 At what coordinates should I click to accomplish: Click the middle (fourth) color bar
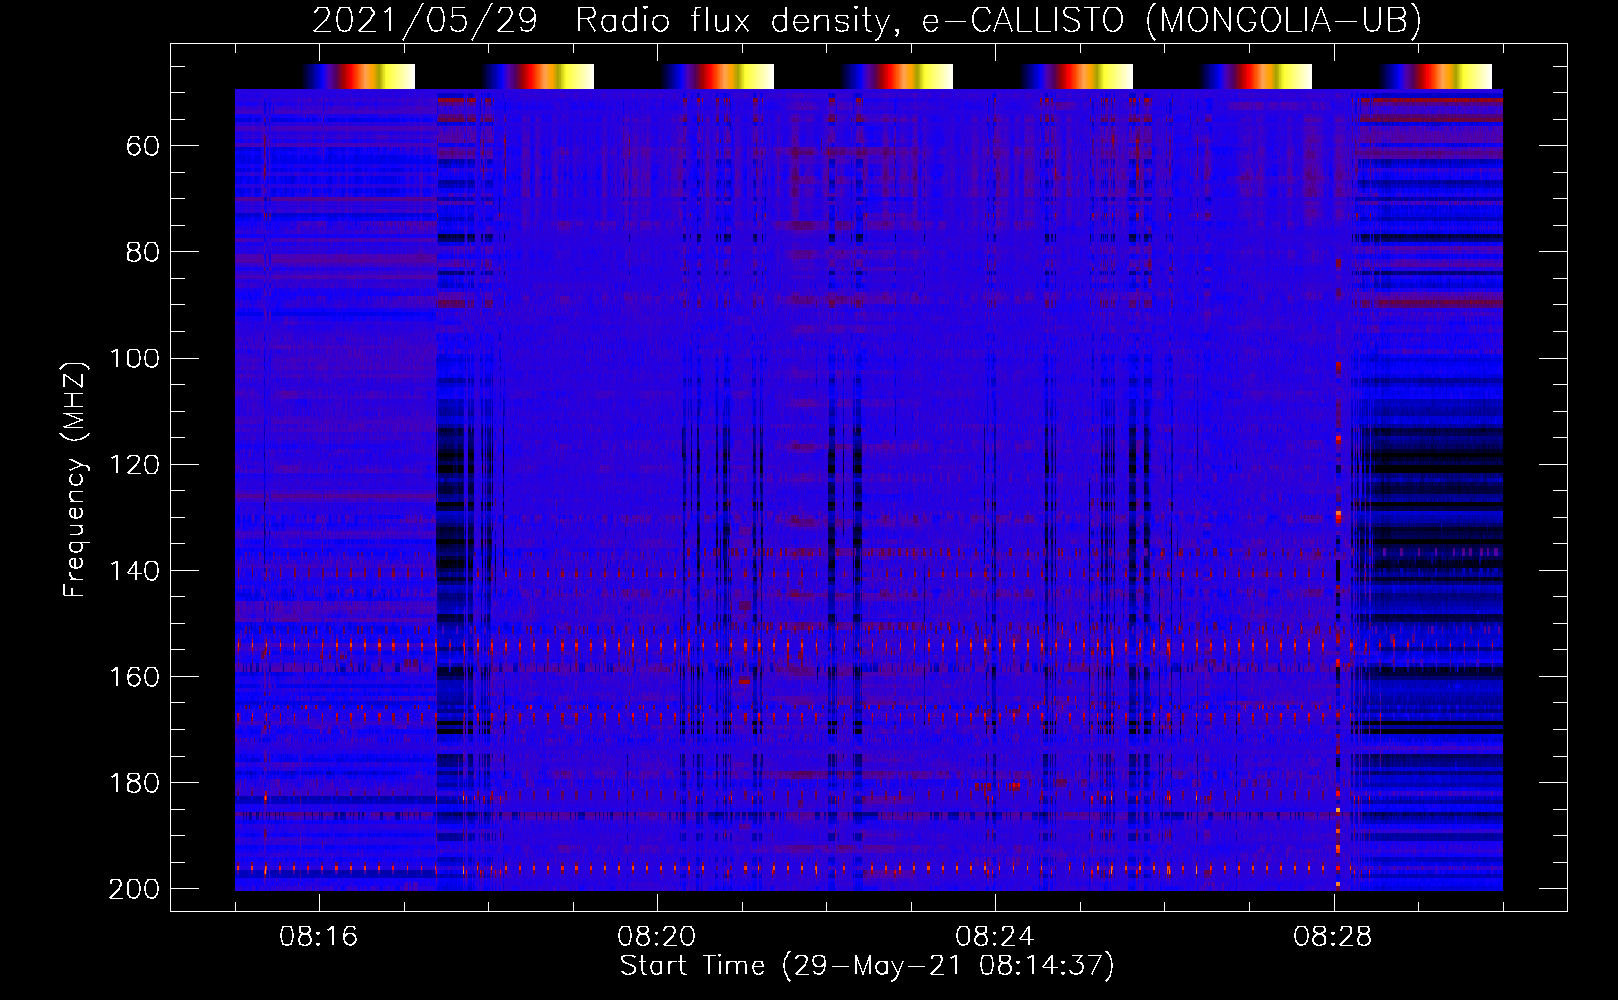(x=898, y=76)
